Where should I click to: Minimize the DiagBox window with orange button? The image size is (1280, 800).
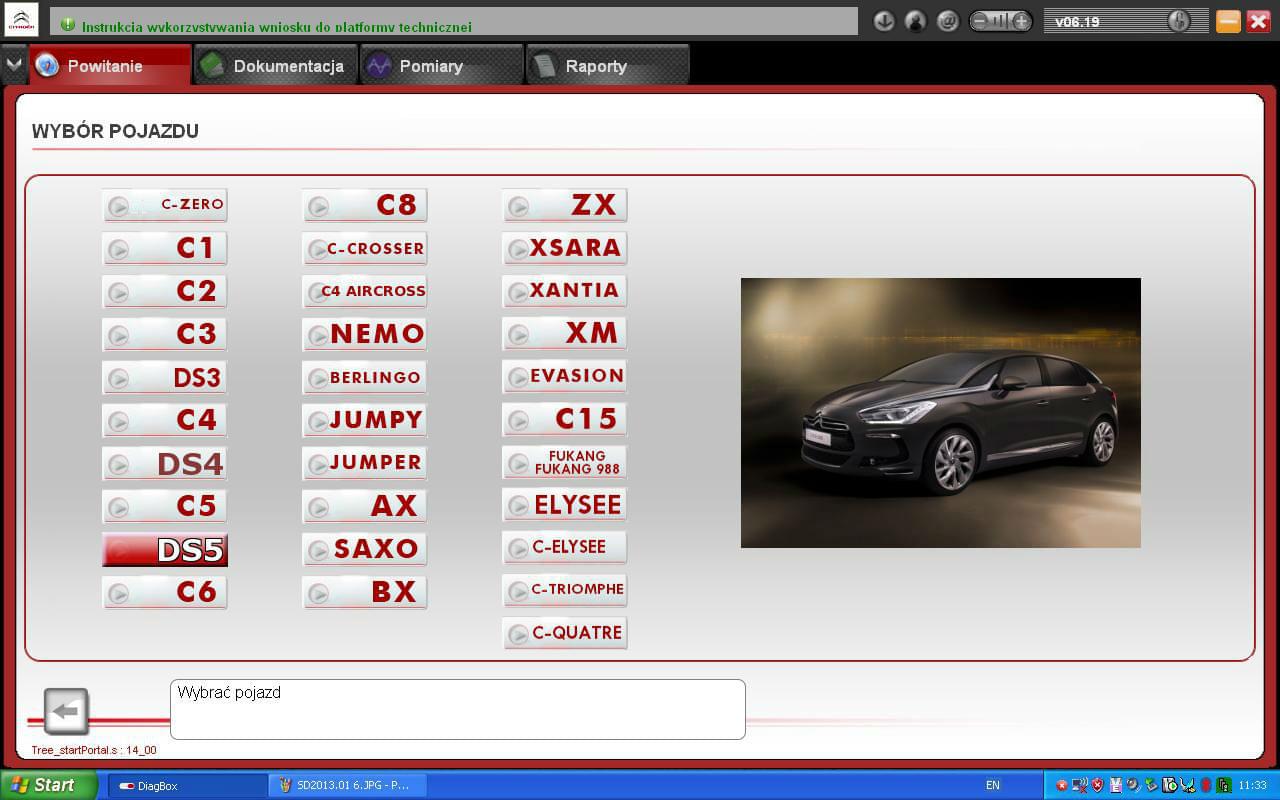(x=1228, y=21)
